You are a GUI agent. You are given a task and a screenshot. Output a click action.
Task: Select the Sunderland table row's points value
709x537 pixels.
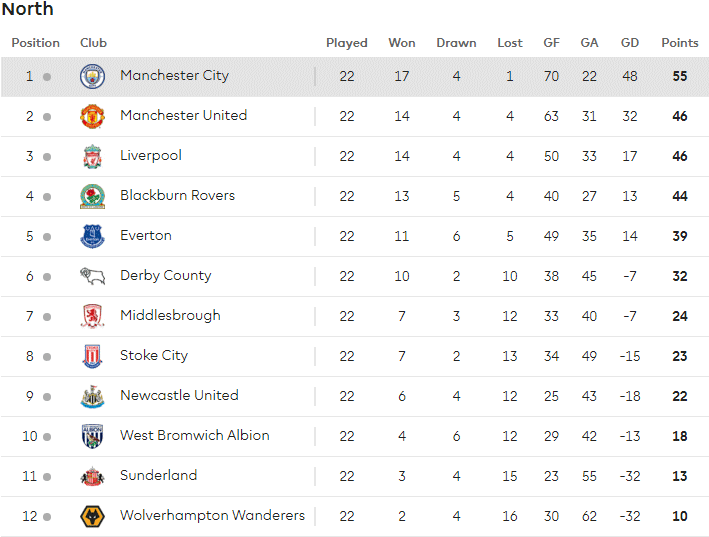click(680, 476)
